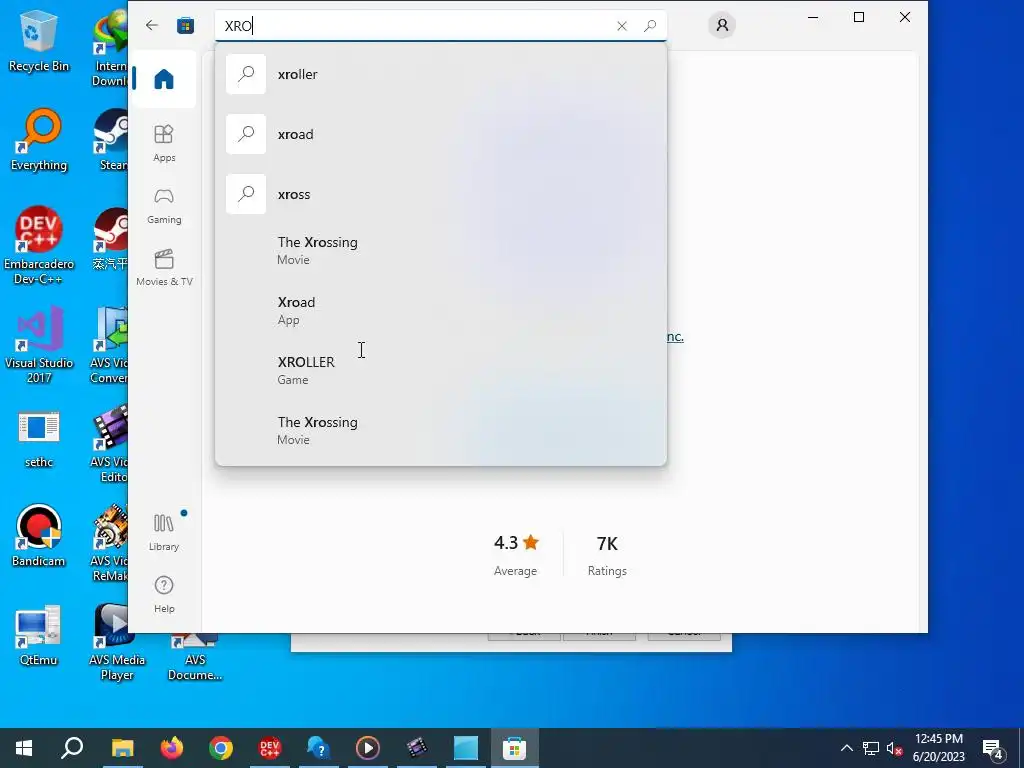Viewport: 1024px width, 768px height.
Task: Switch to the Apps section
Action: pyautogui.click(x=164, y=143)
